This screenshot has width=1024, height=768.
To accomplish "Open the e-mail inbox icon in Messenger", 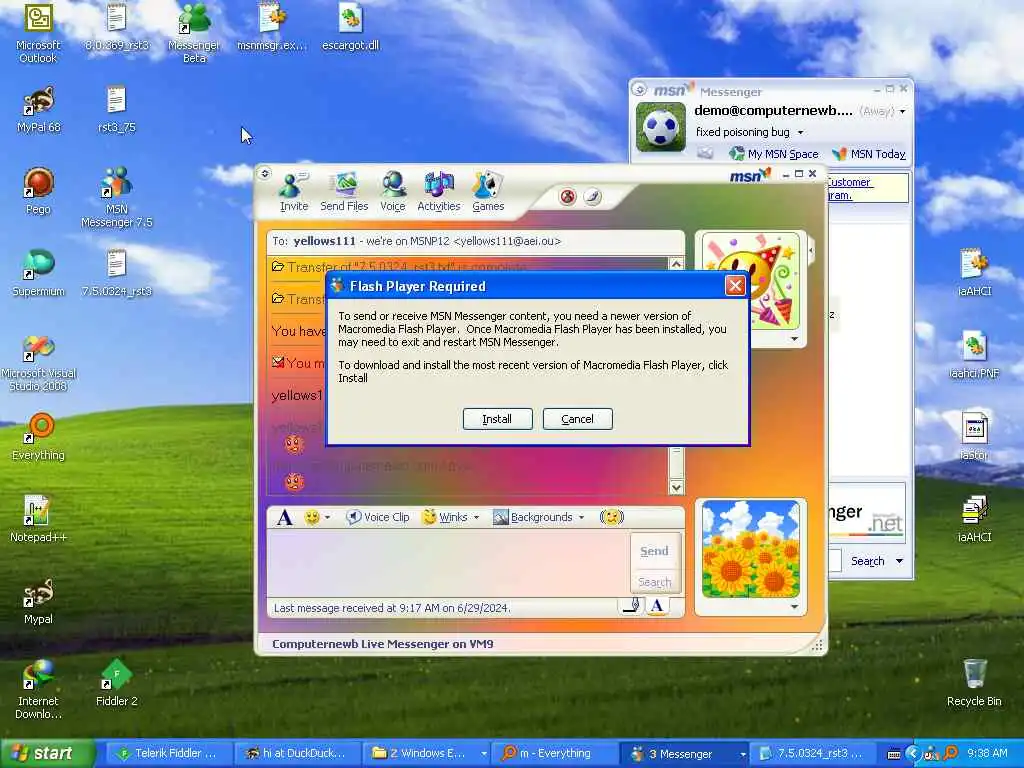I will coord(705,153).
